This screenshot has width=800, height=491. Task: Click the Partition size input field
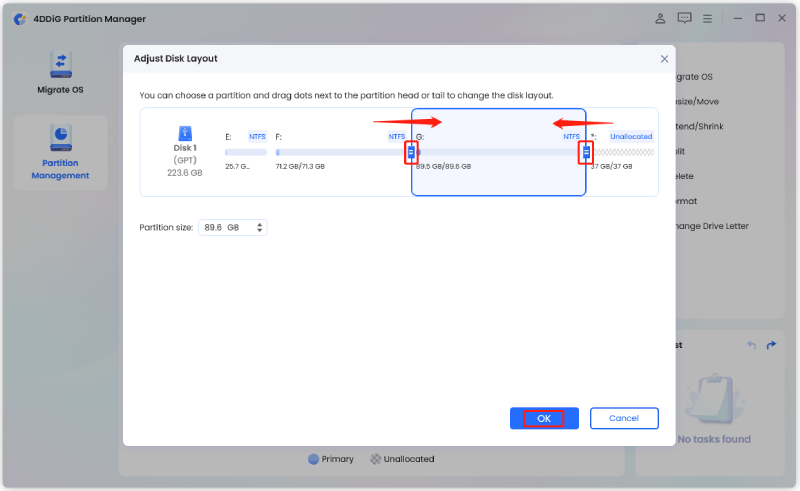tap(232, 227)
